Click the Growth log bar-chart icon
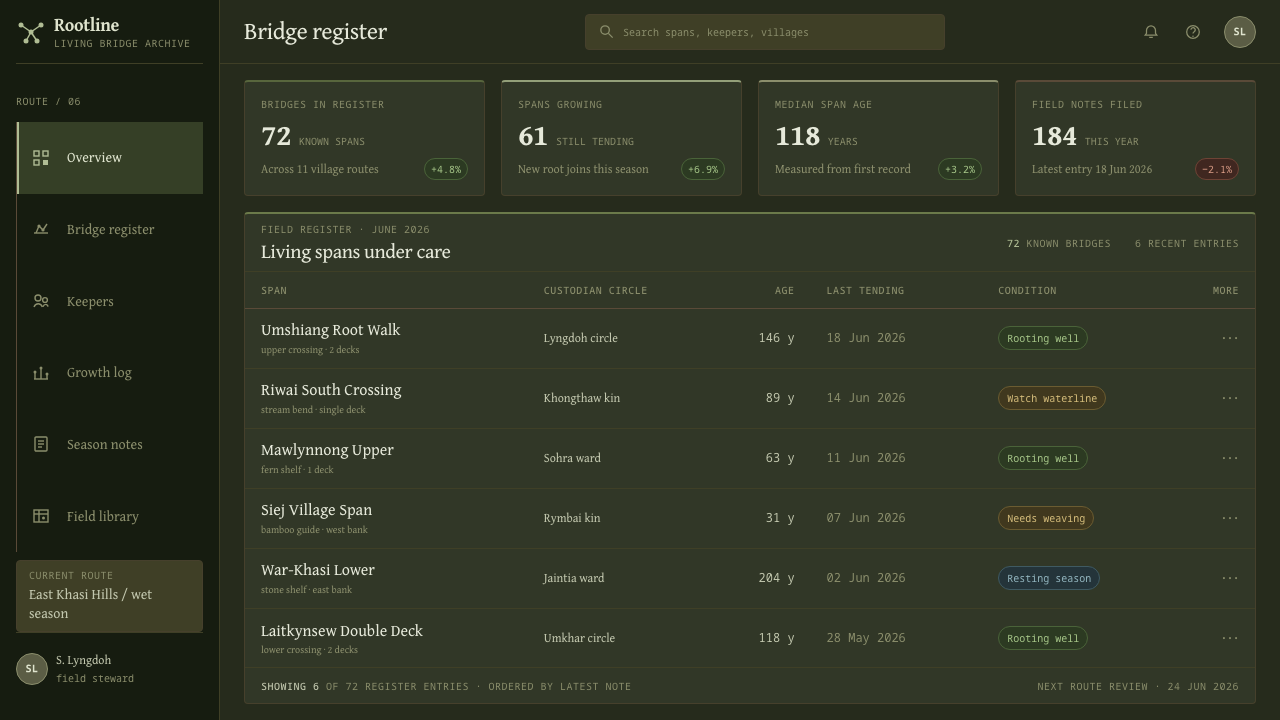The width and height of the screenshot is (1280, 720). (x=41, y=373)
